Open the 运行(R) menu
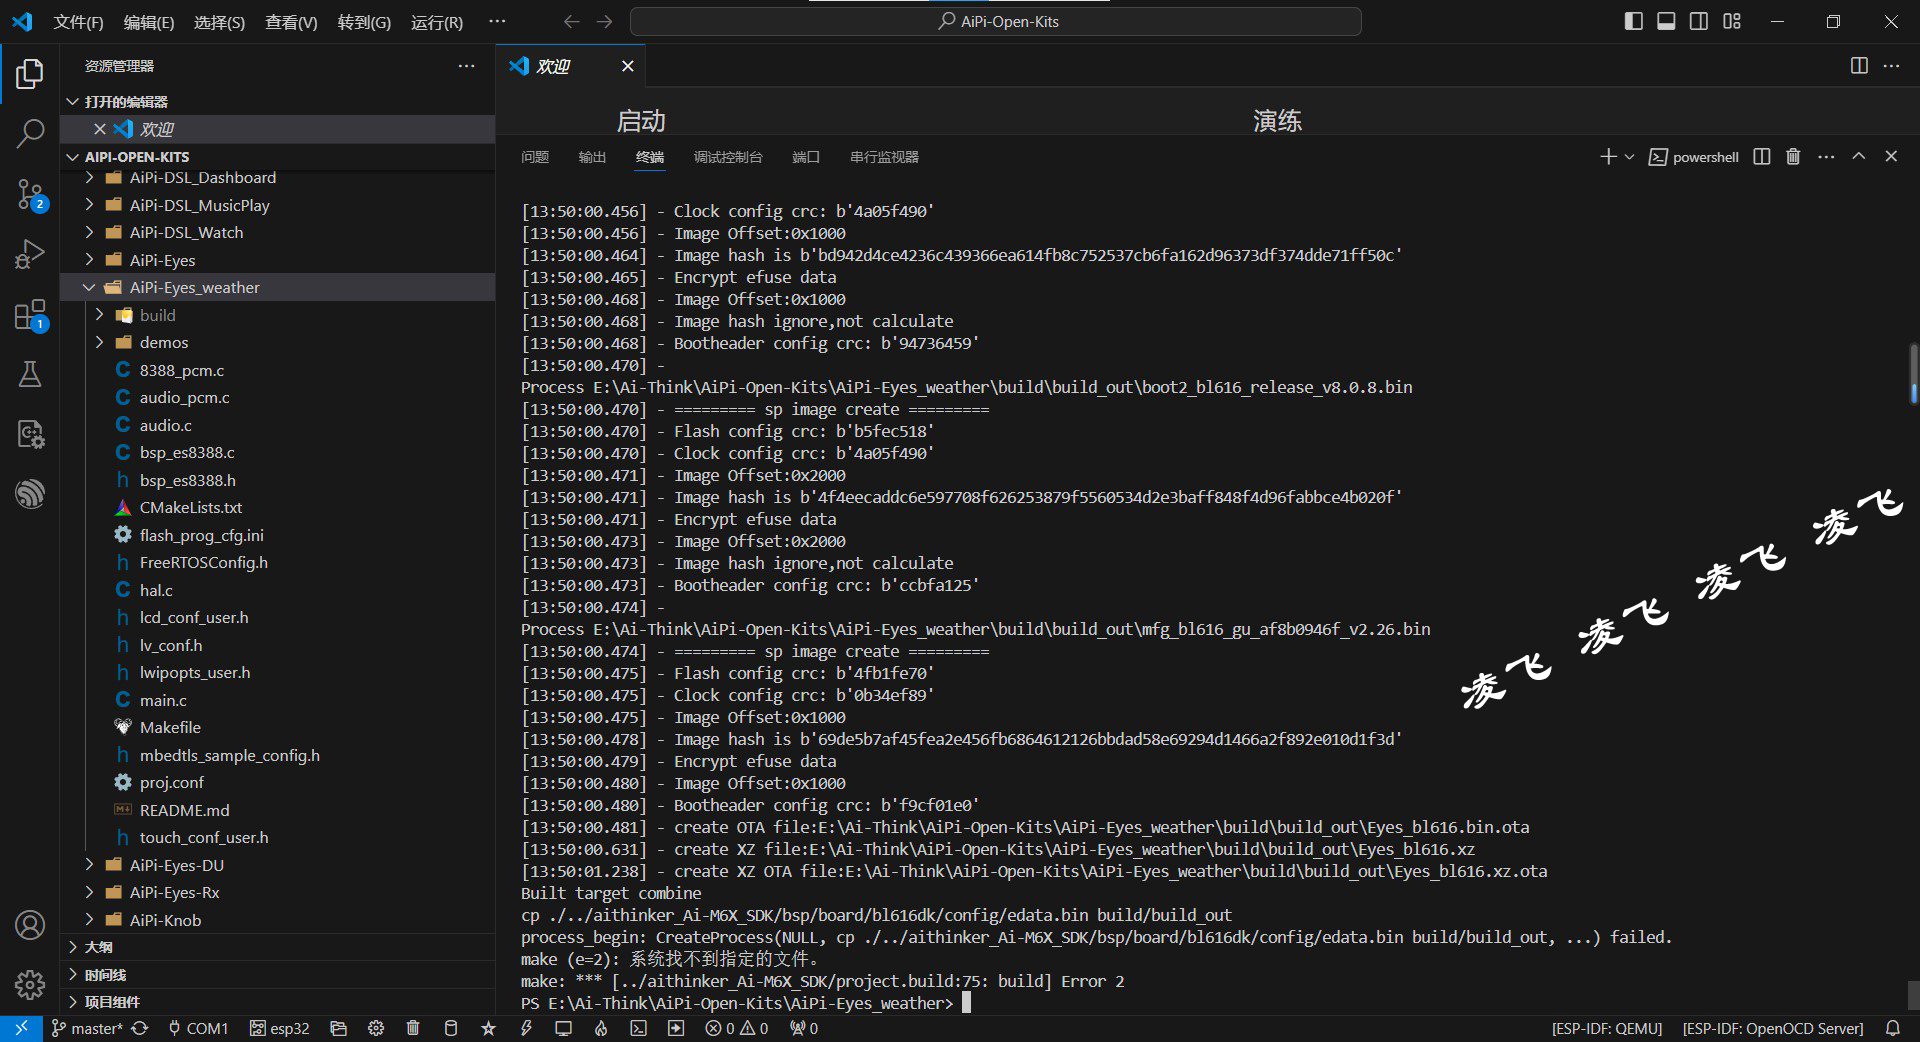 coord(437,22)
